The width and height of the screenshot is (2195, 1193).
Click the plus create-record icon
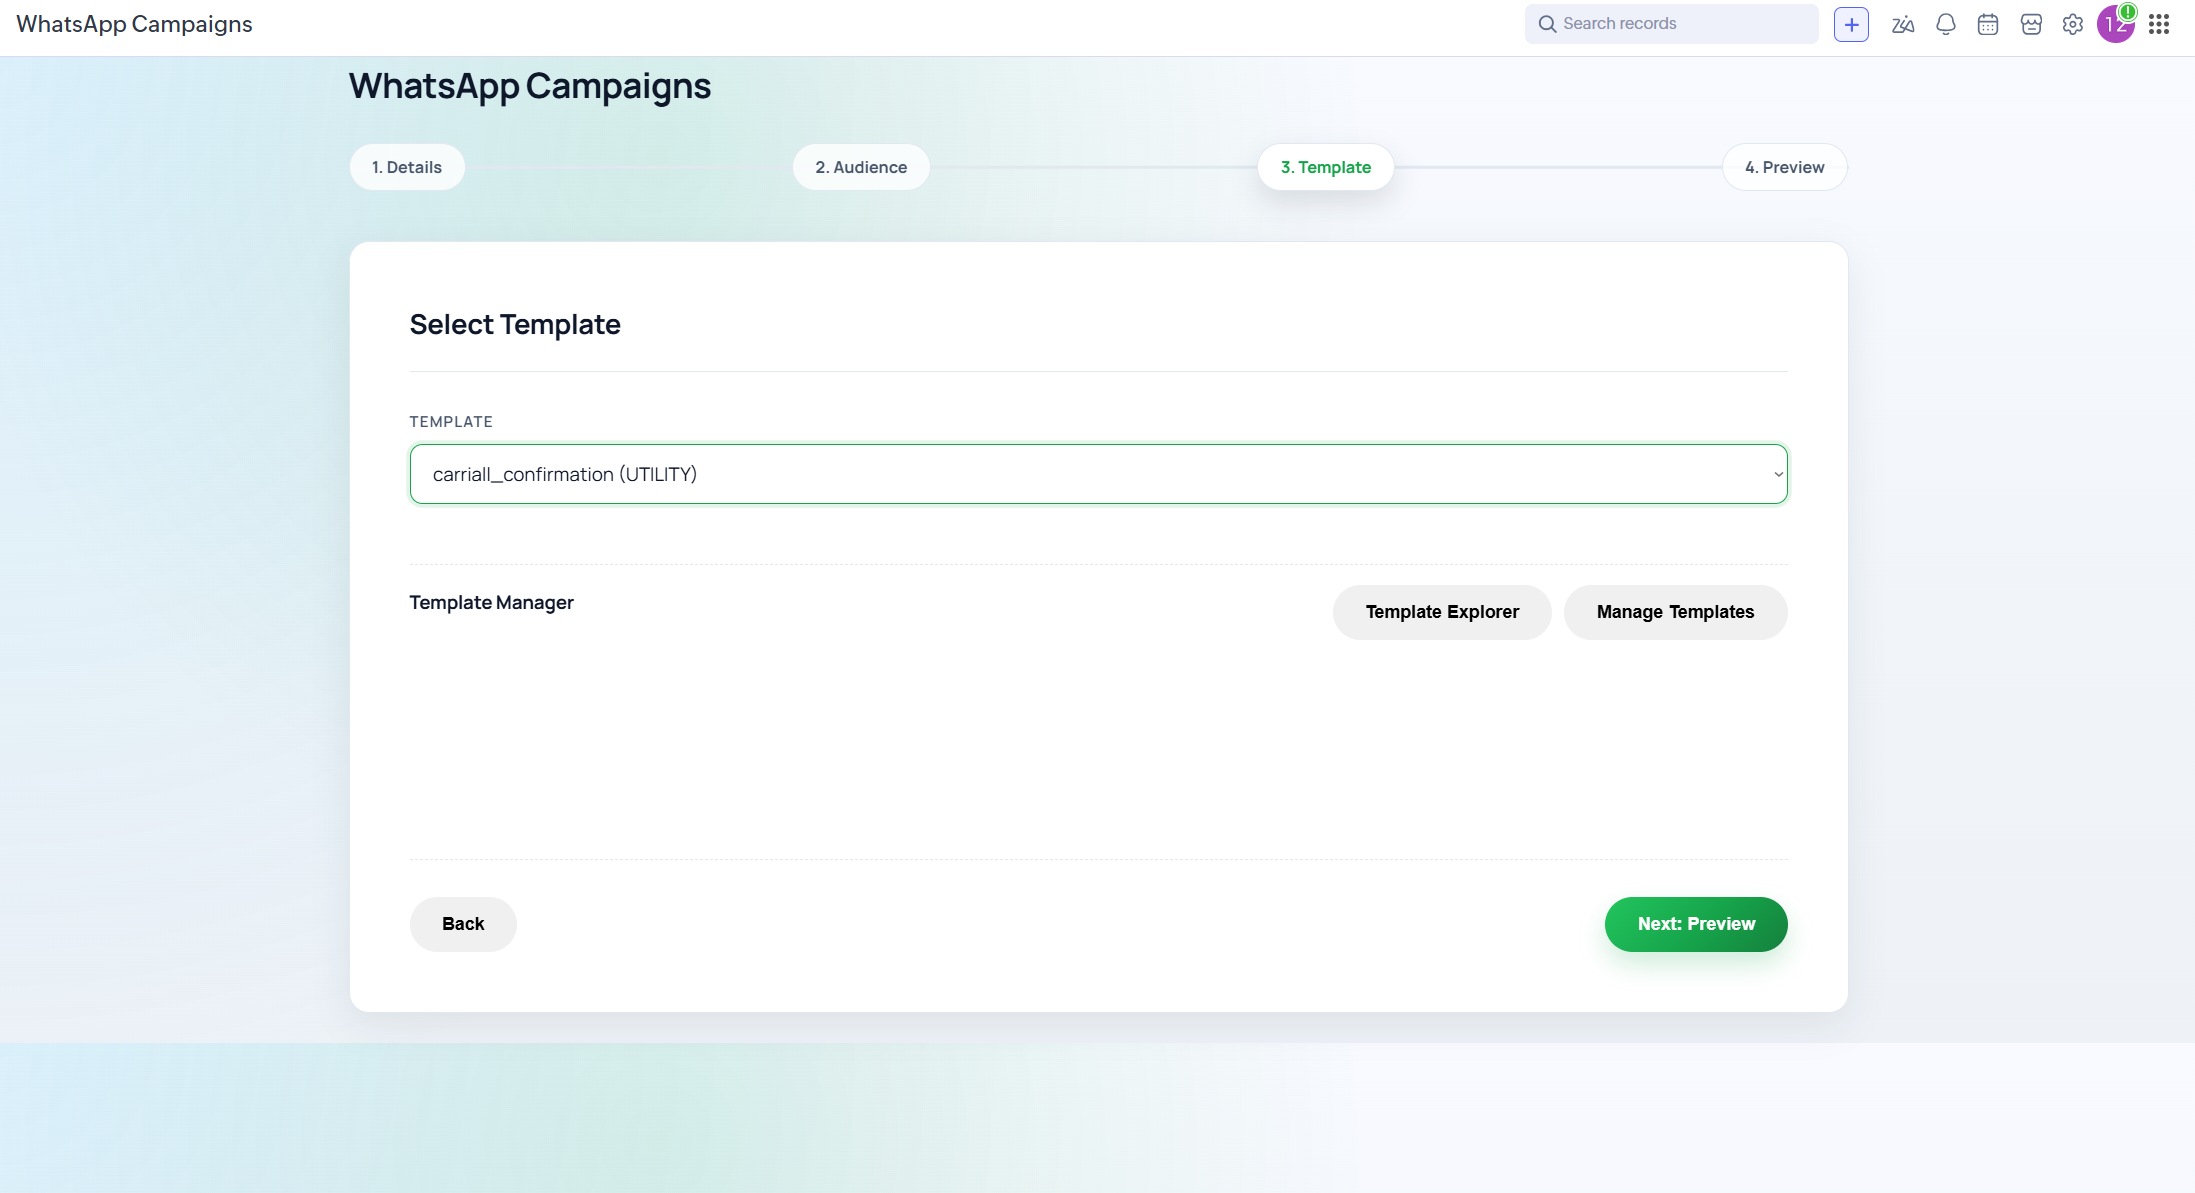click(1851, 24)
